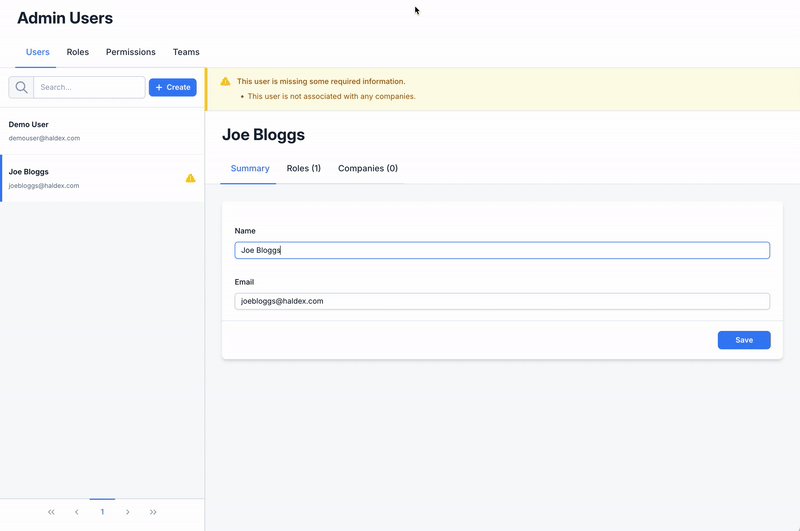Screen dimensions: 800x531
Task: Click the warning triangle in the yellow banner
Action: pos(225,81)
